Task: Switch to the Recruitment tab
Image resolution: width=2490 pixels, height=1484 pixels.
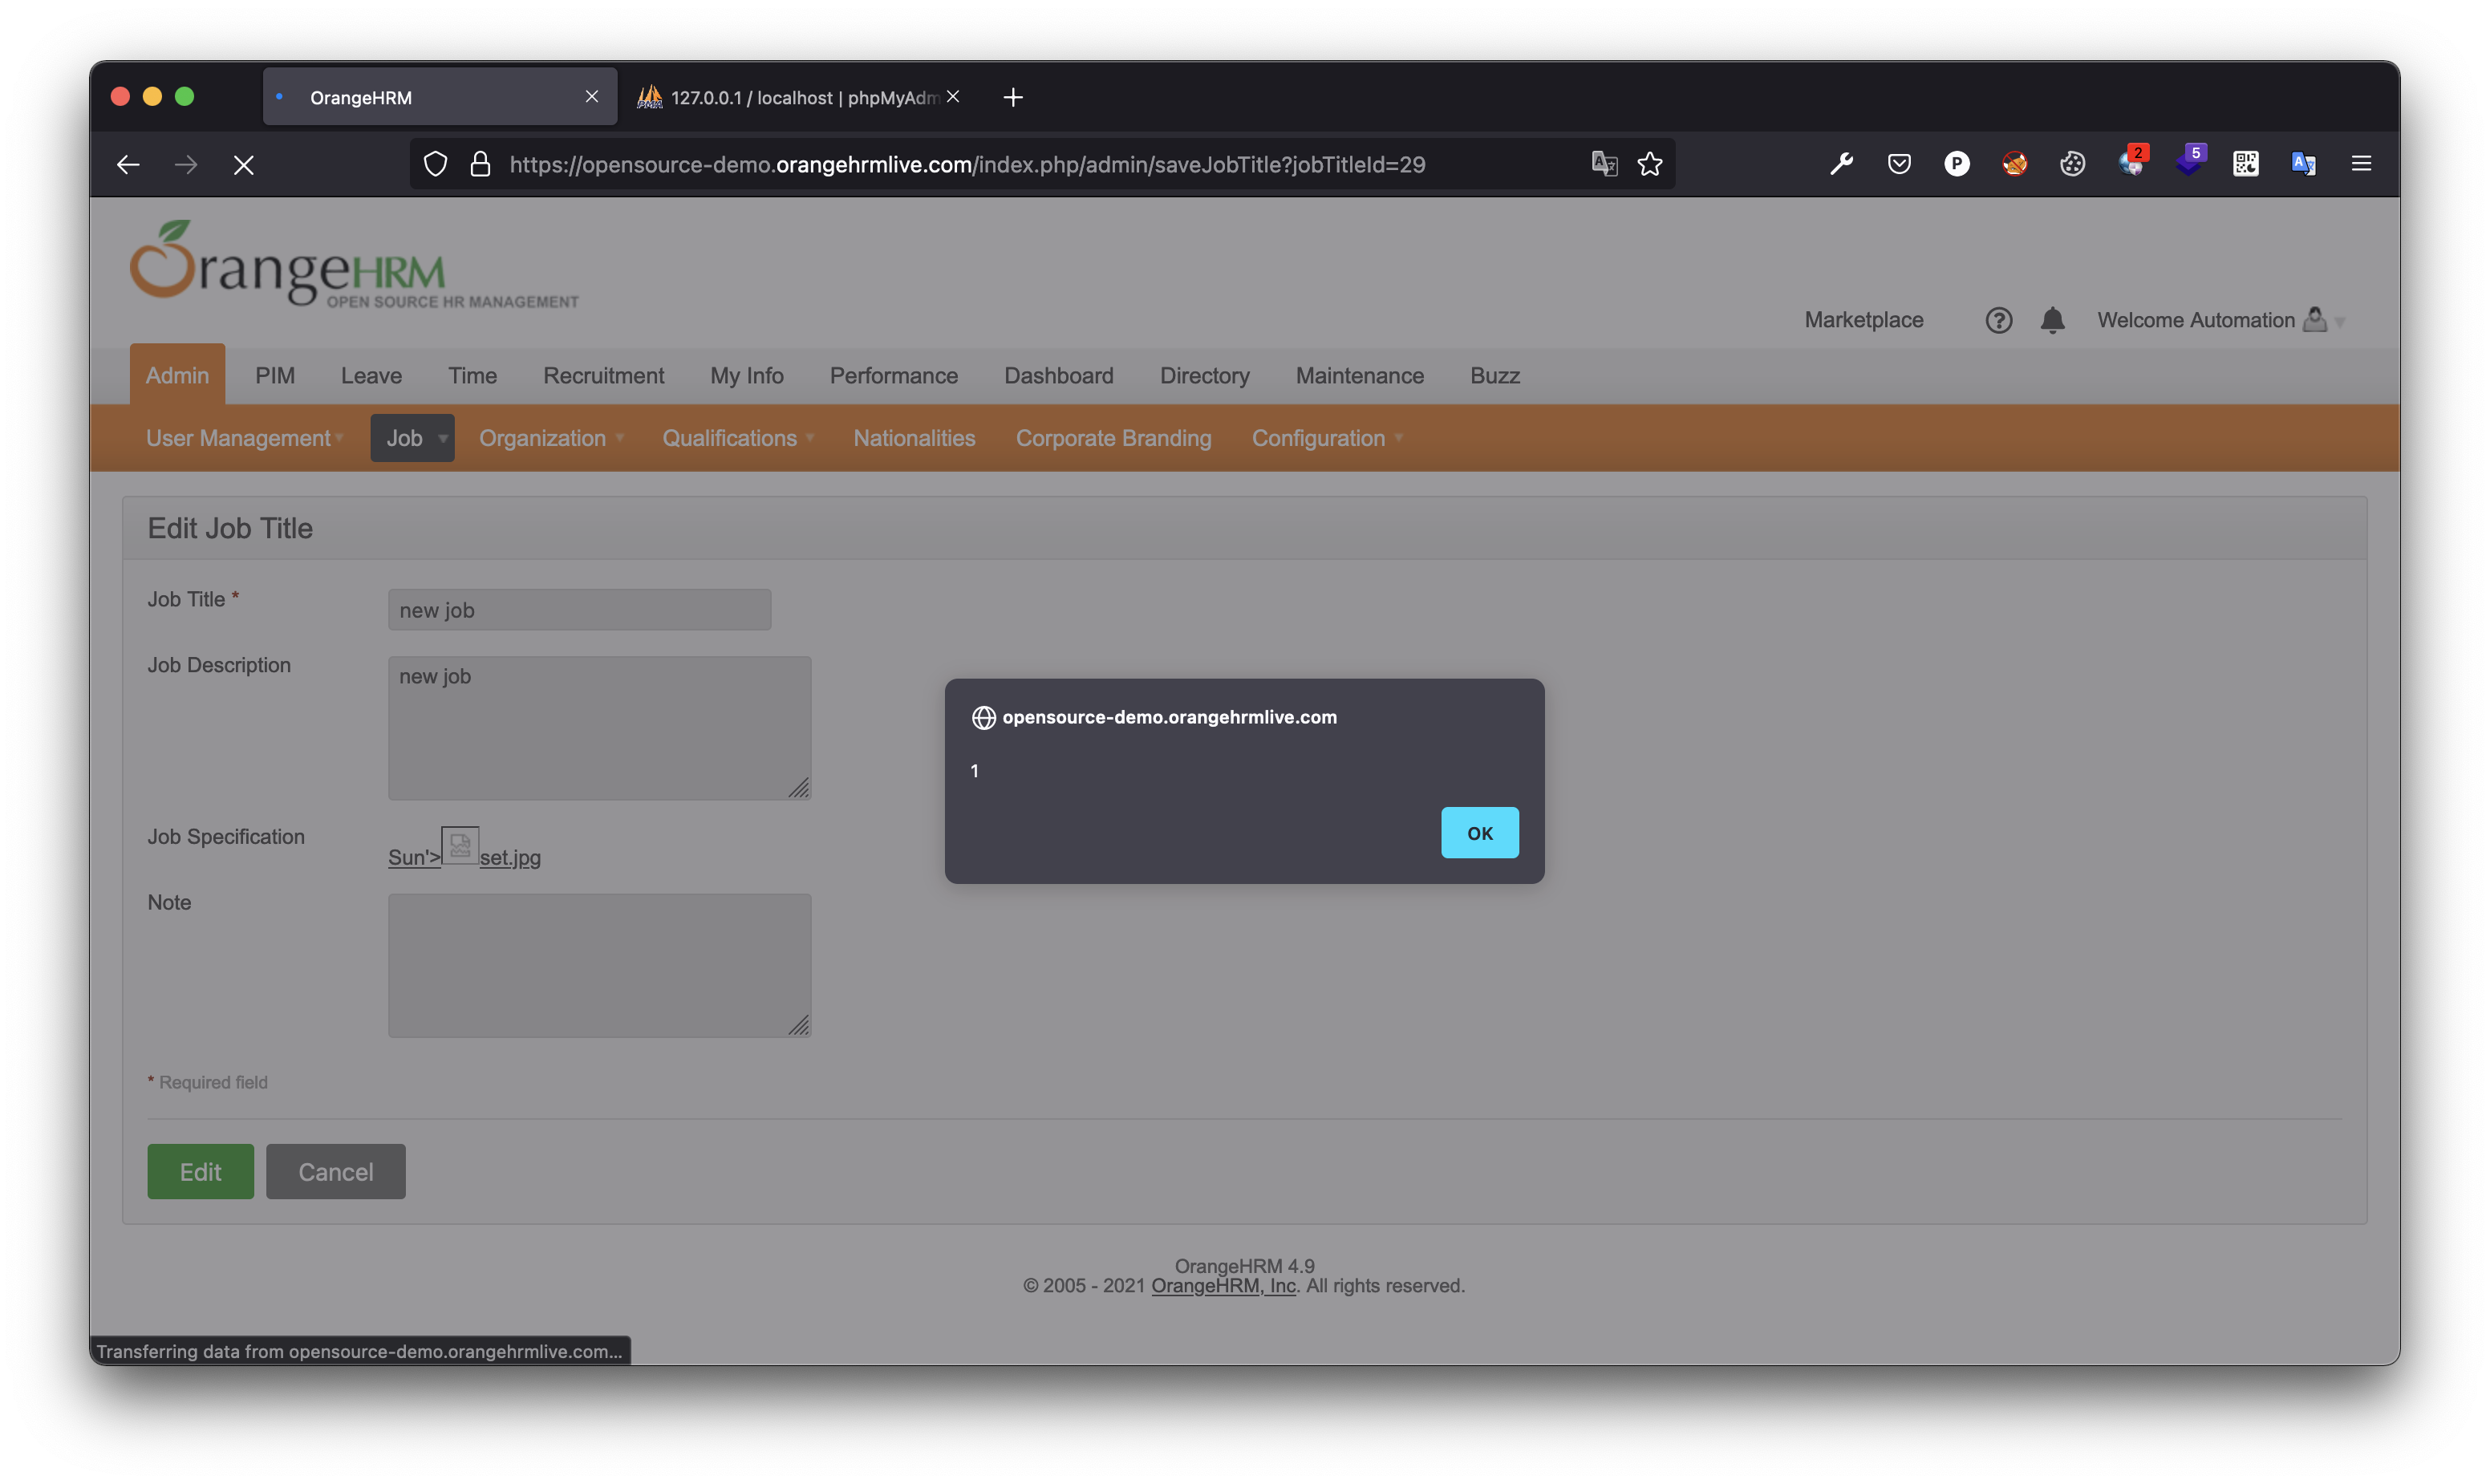Action: (x=604, y=375)
